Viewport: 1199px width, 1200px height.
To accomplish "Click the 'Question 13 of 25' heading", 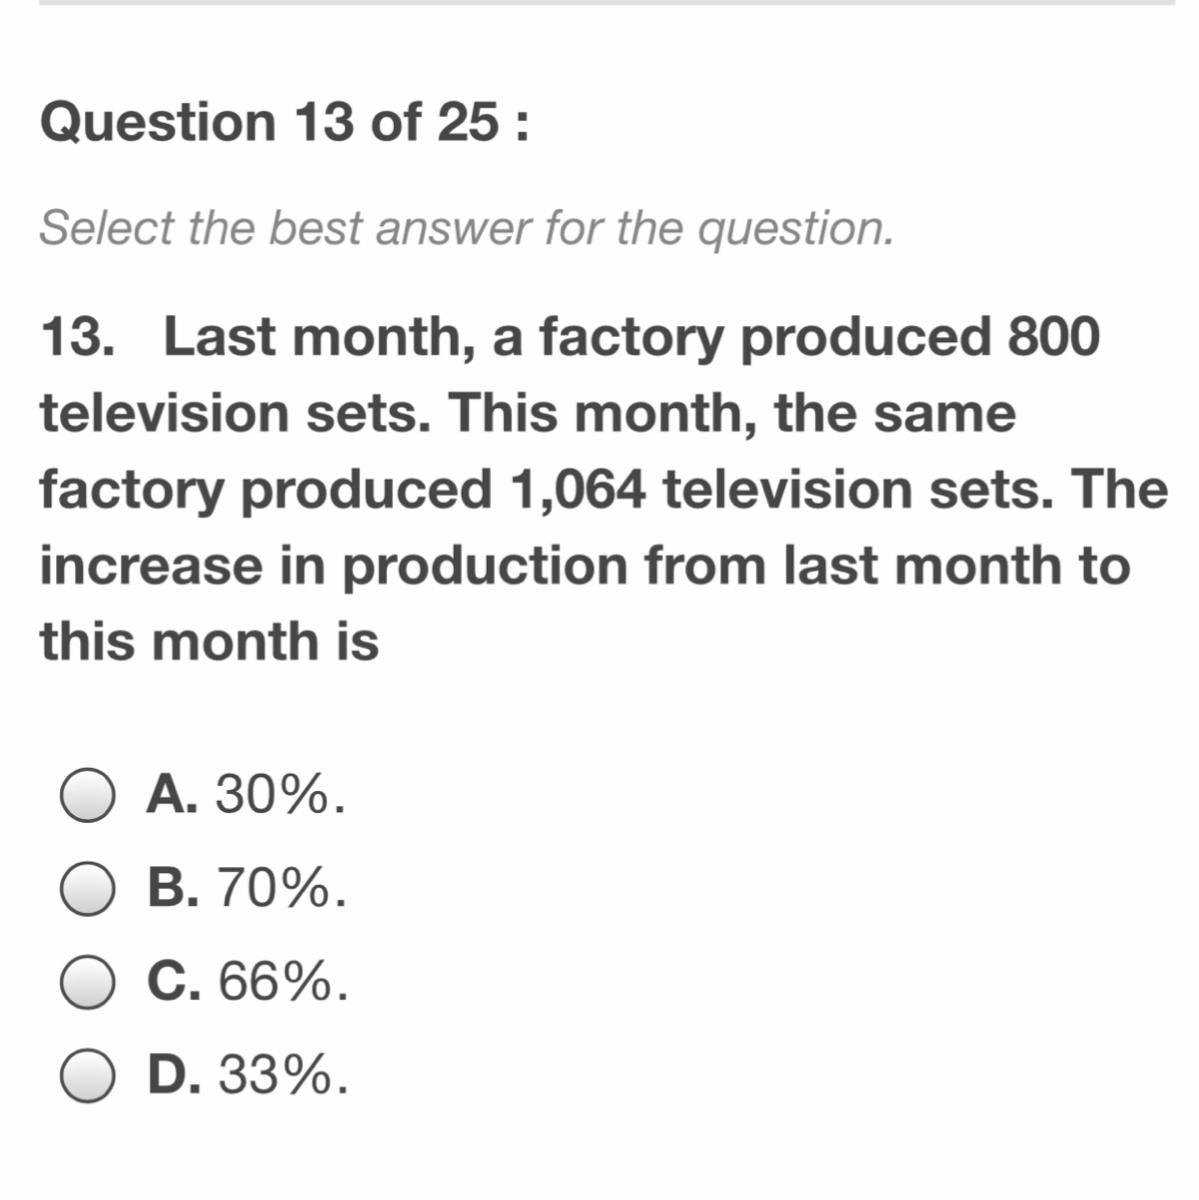I will click(x=284, y=123).
